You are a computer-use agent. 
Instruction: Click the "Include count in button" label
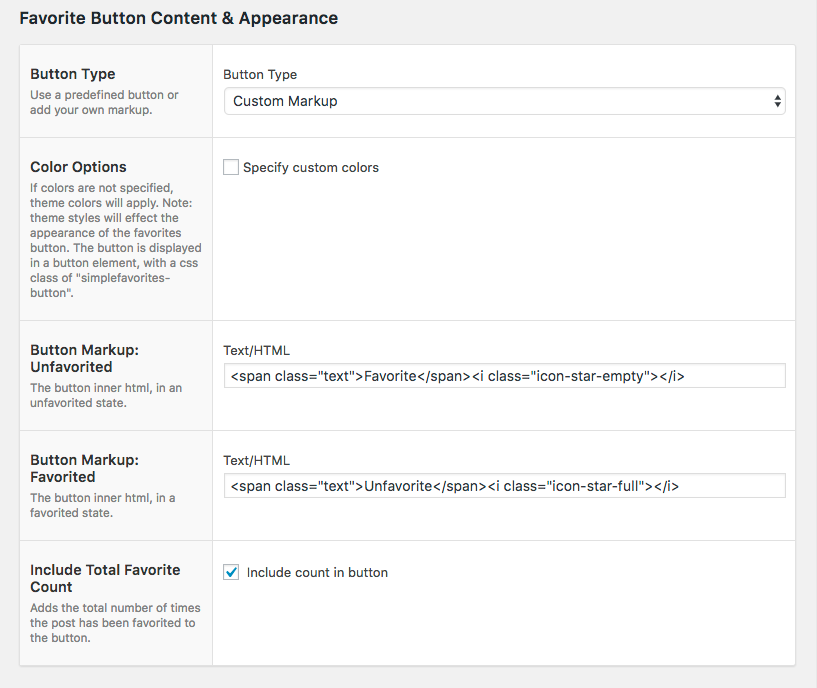pos(317,573)
